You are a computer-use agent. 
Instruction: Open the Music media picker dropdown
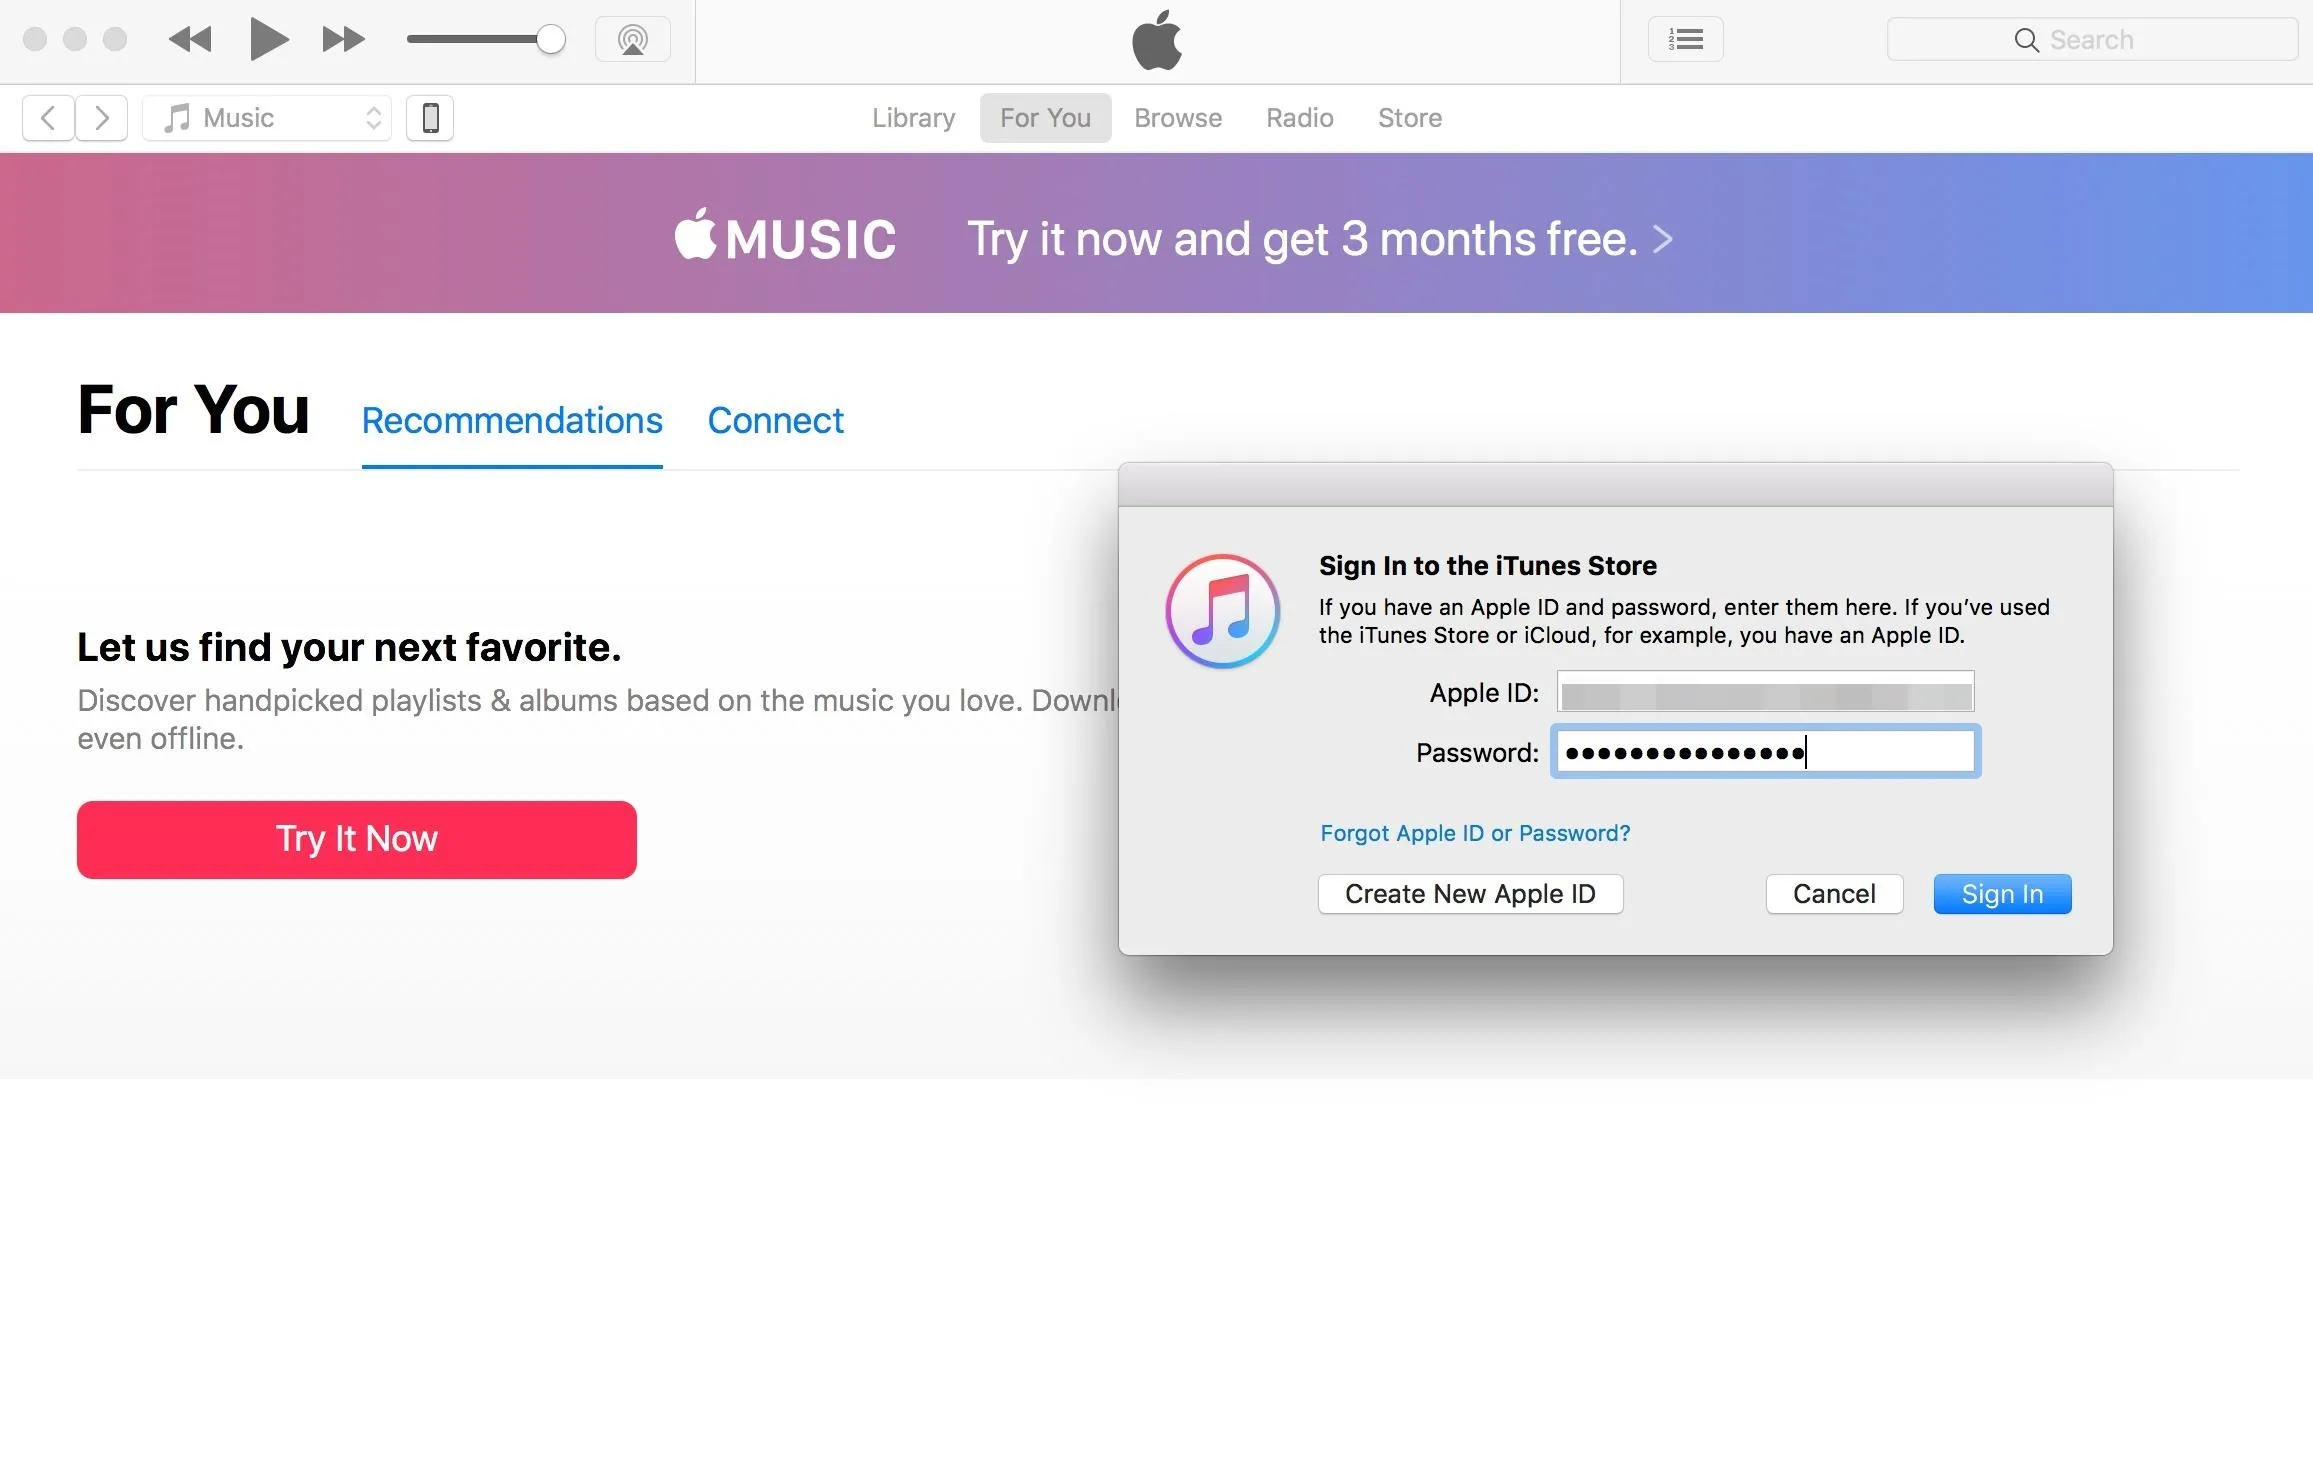267,118
